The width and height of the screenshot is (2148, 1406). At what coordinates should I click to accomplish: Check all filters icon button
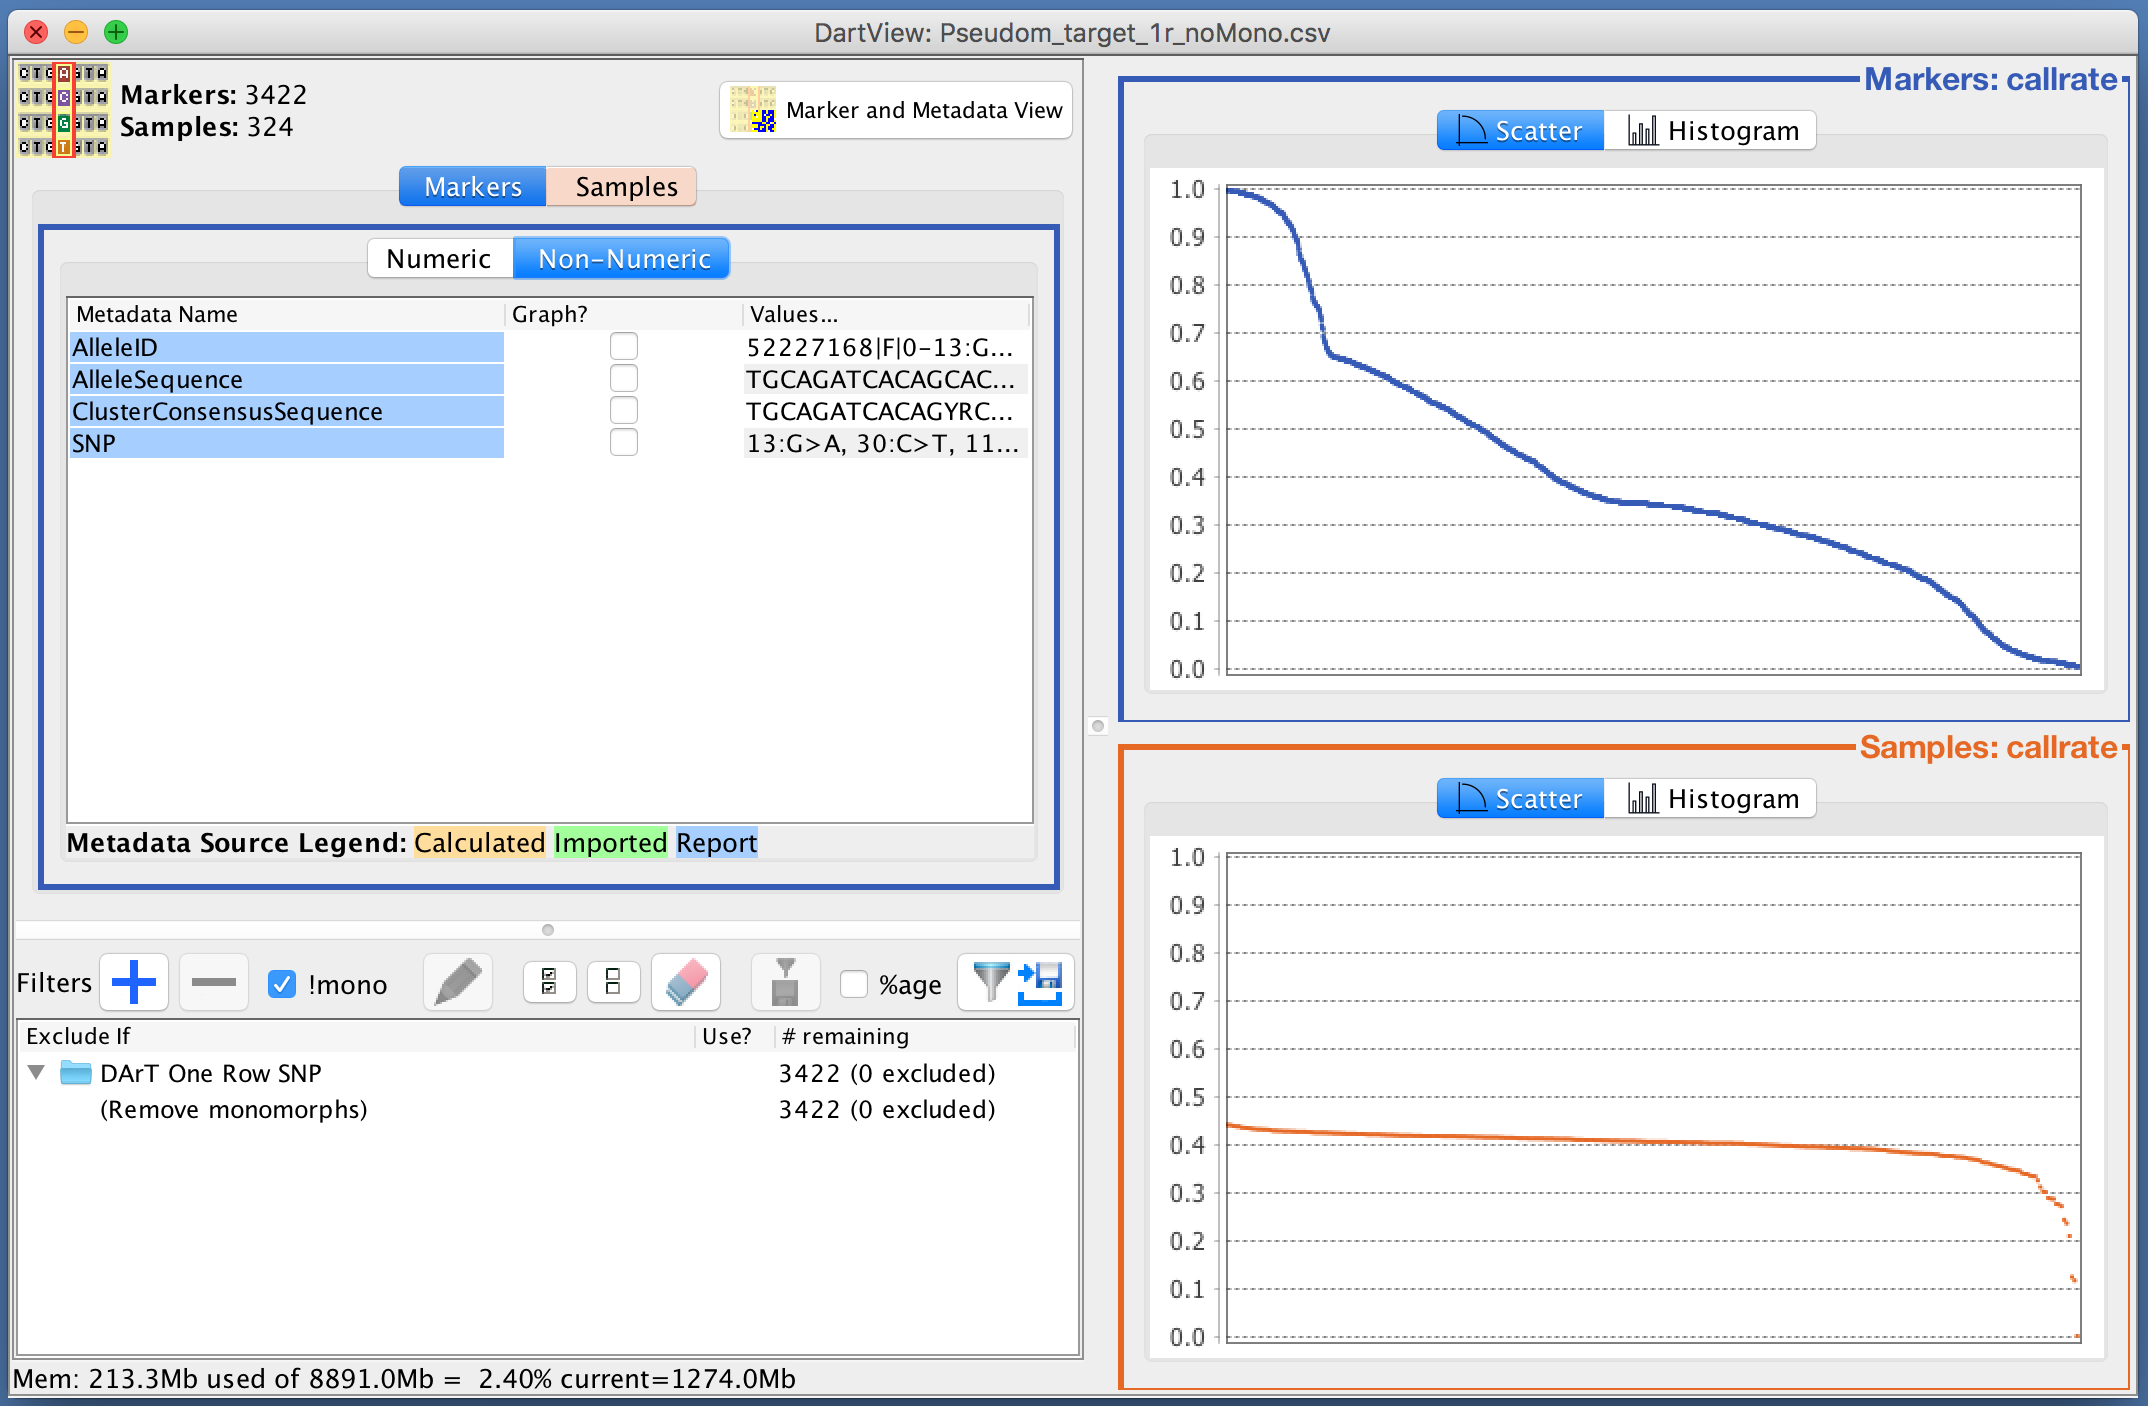tap(549, 982)
